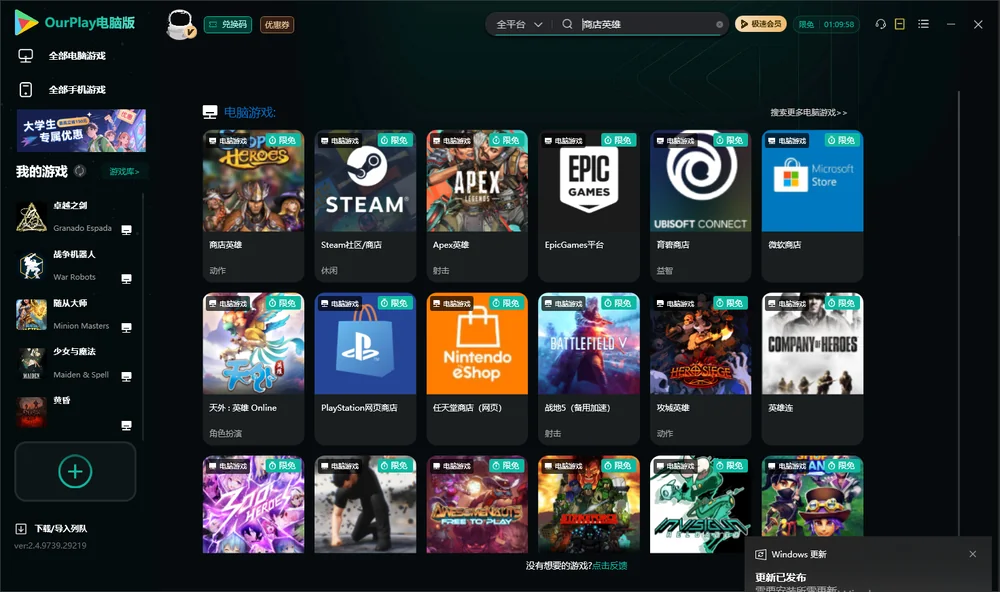Open the 天外:英雄 Online game card
This screenshot has width=1000, height=592.
click(x=253, y=369)
